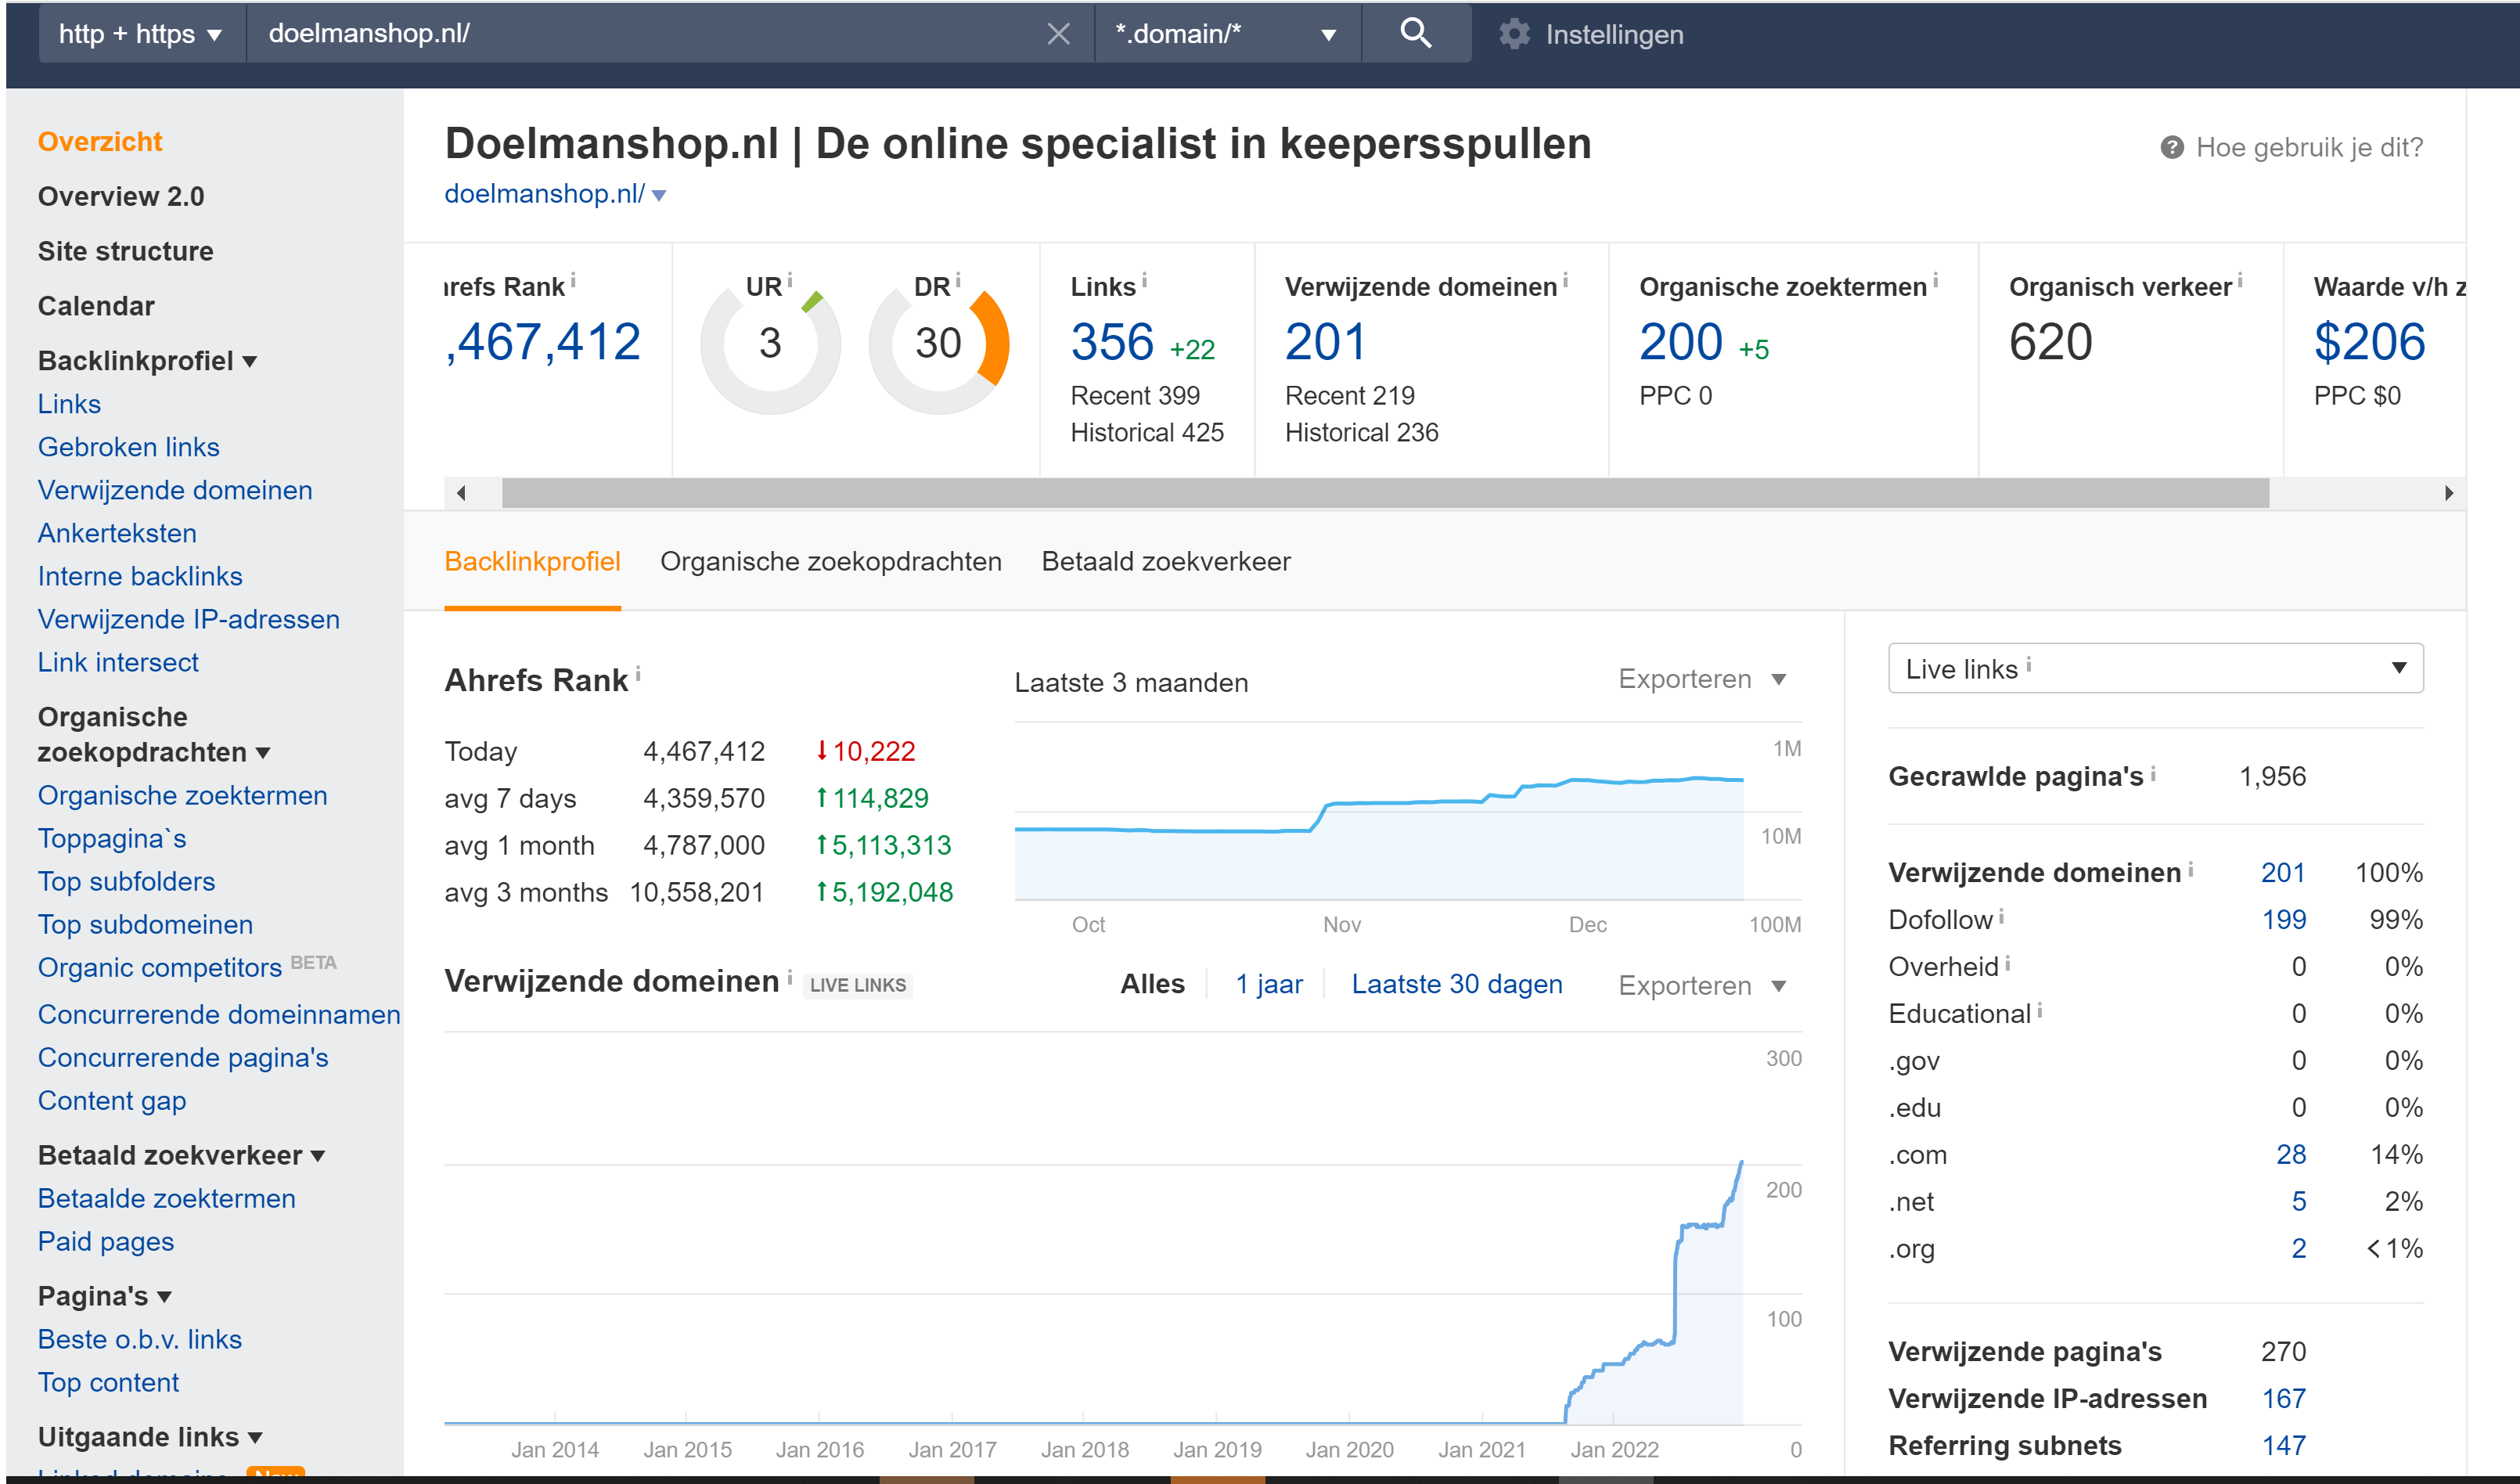Open Overview 2.0 in the sidebar
The image size is (2520, 1484).
121,196
